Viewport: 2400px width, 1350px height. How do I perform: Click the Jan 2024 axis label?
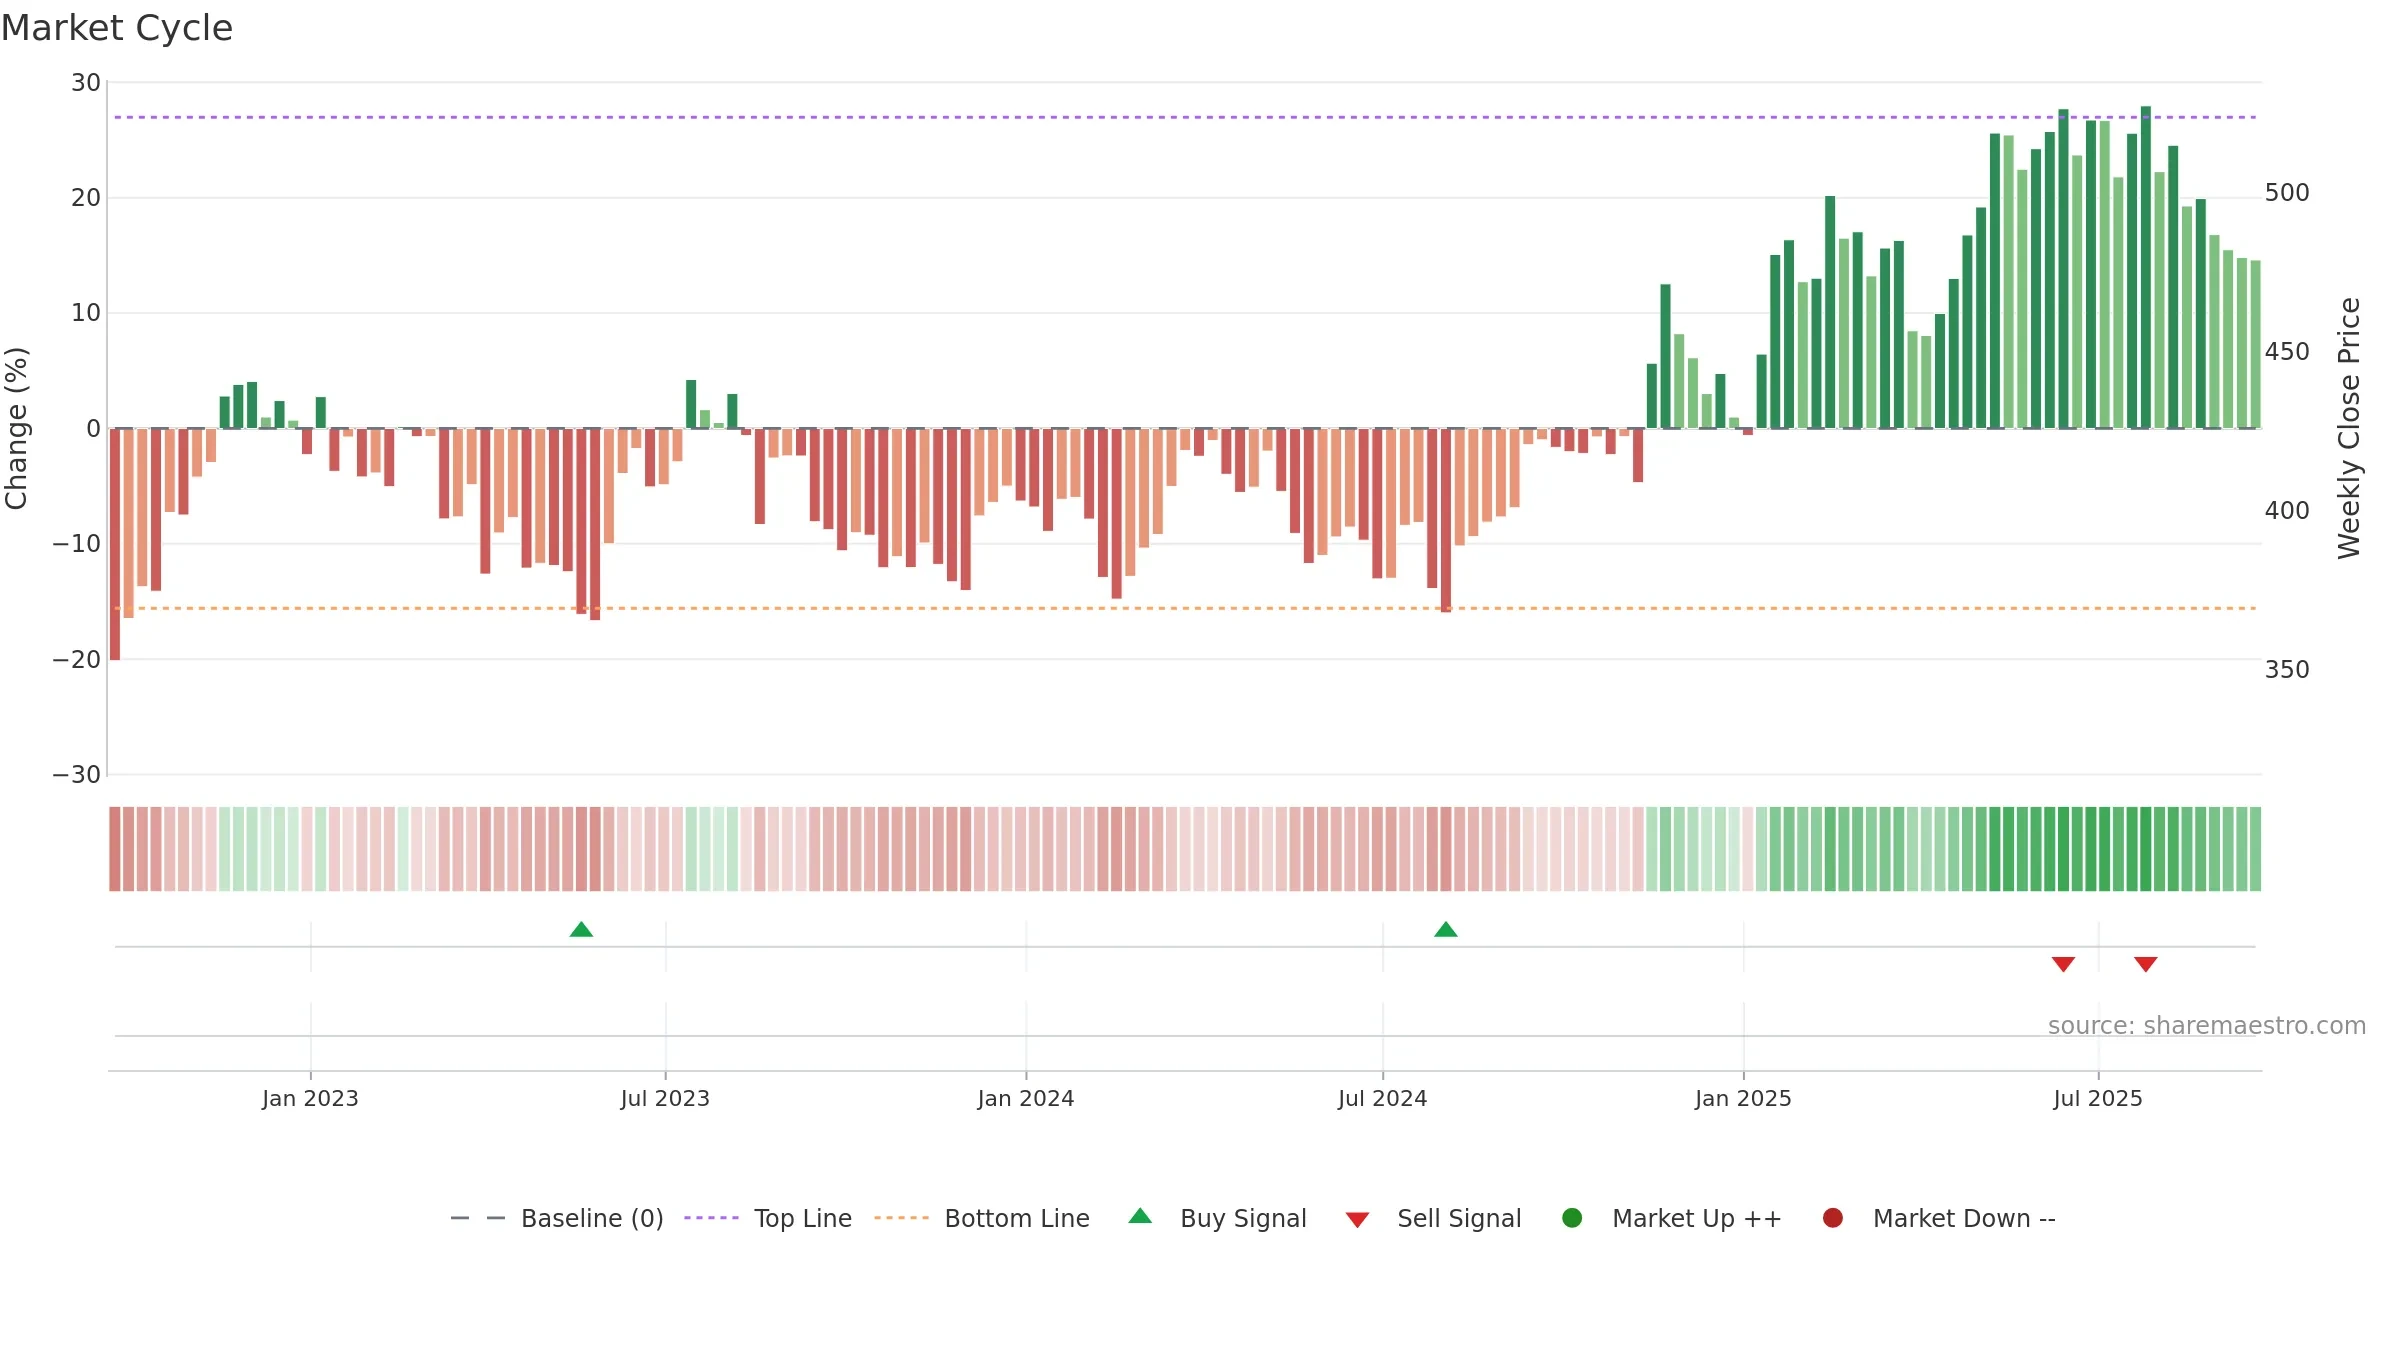point(1026,1098)
